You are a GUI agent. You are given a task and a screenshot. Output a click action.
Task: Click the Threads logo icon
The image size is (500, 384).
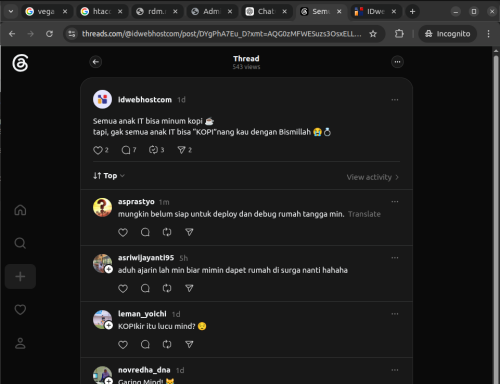click(x=20, y=63)
